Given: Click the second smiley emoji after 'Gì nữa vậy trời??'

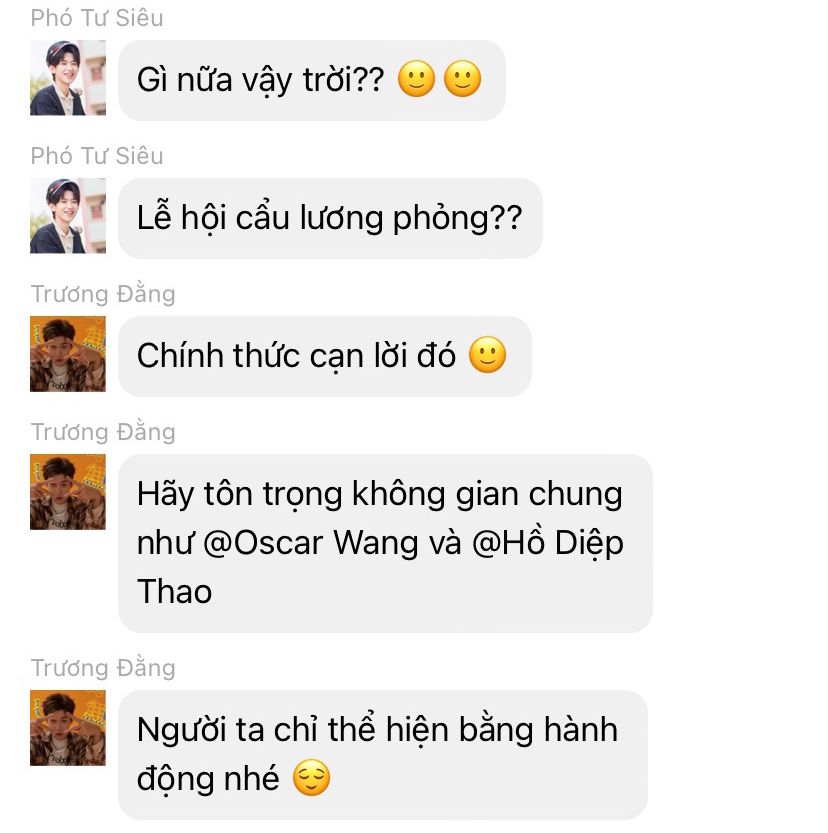Looking at the screenshot, I should point(463,79).
